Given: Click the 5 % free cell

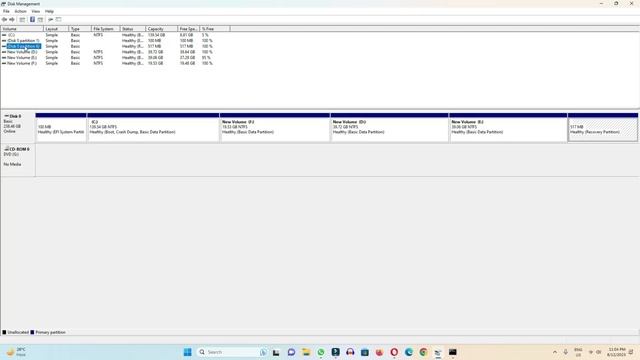Looking at the screenshot, I should [x=205, y=35].
